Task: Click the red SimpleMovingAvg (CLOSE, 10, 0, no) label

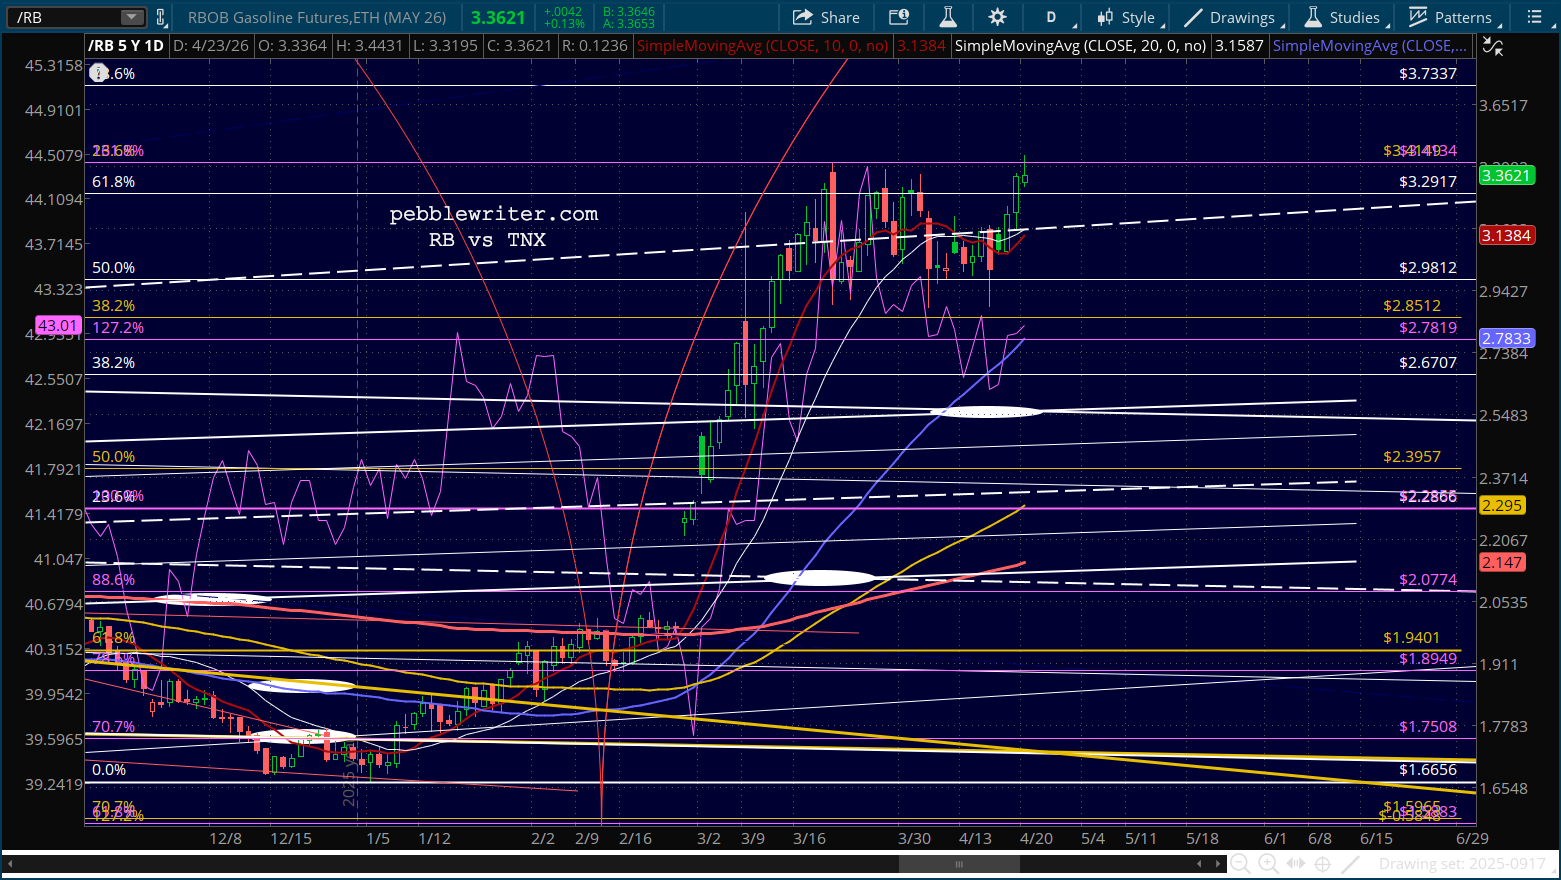Action: point(762,46)
